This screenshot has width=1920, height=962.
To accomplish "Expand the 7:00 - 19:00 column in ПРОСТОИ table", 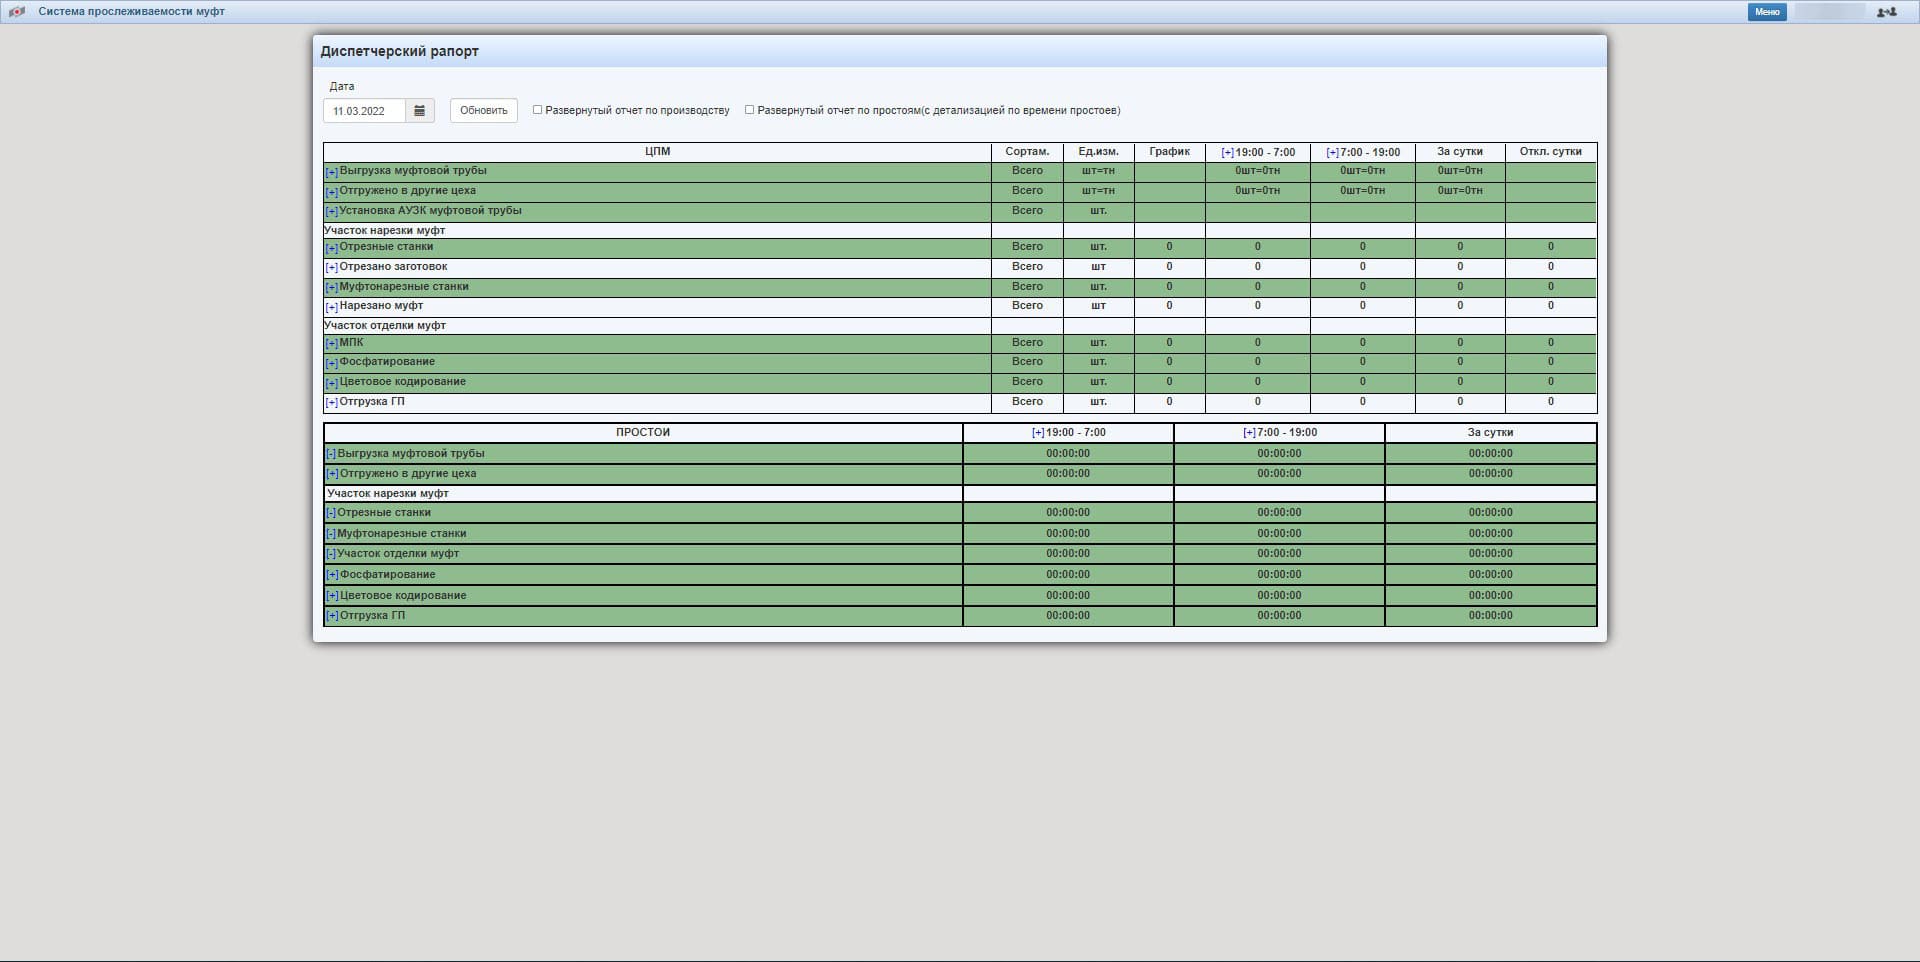I will [x=1249, y=433].
